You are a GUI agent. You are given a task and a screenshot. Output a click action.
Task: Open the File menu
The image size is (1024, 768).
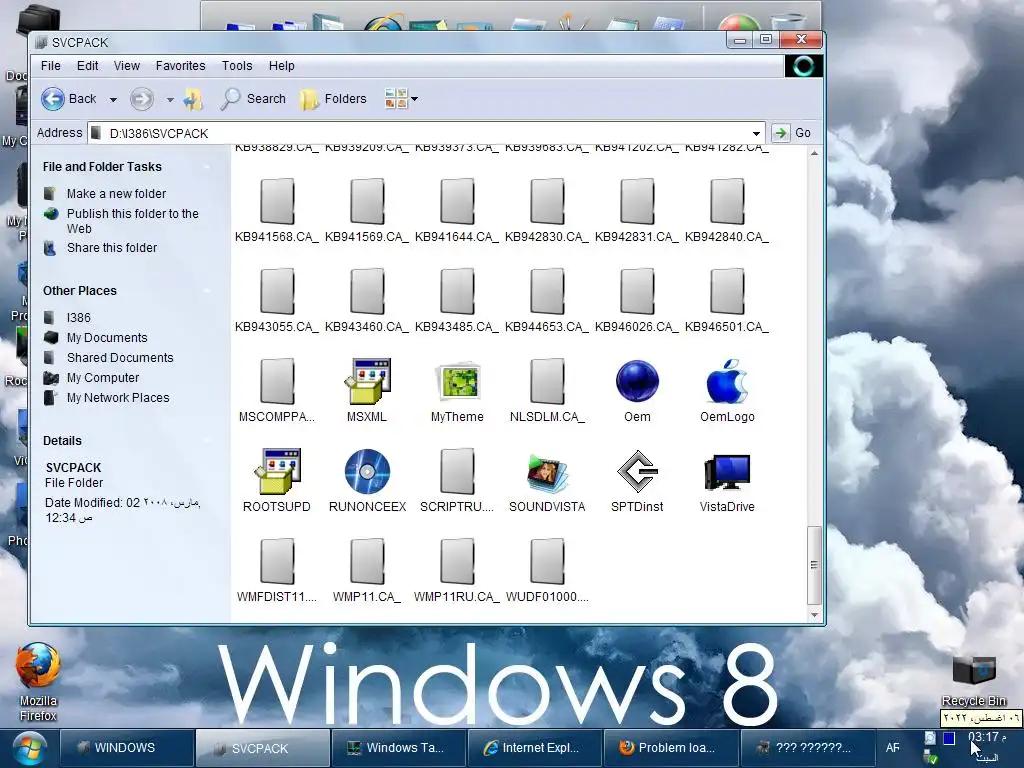(50, 66)
